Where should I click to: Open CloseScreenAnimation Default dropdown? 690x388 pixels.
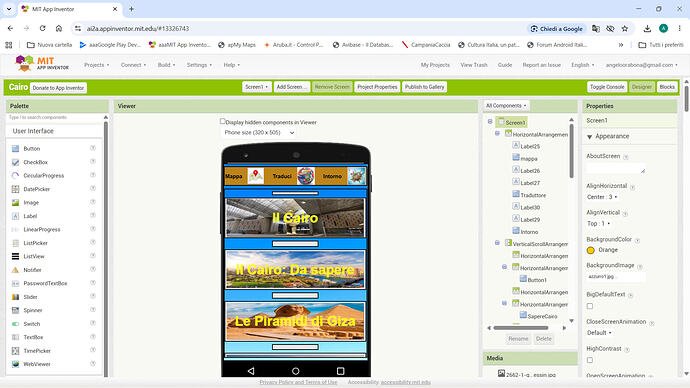tap(599, 333)
